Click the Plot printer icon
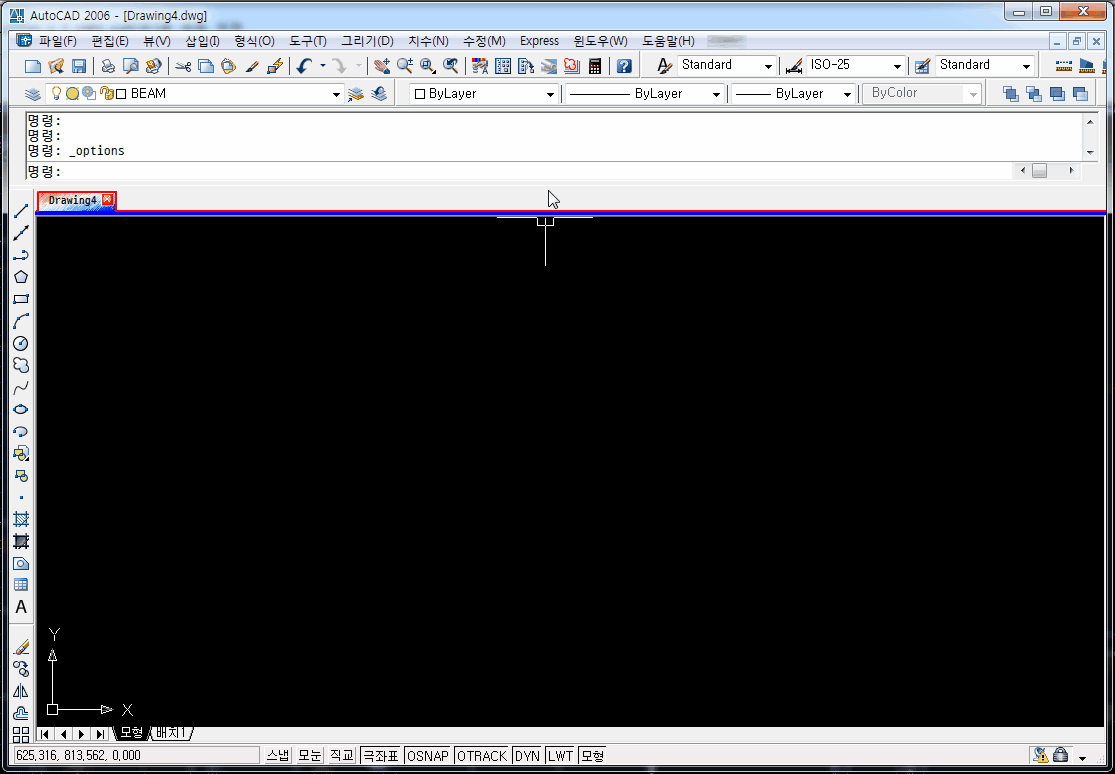Viewport: 1115px width, 774px height. click(x=107, y=66)
